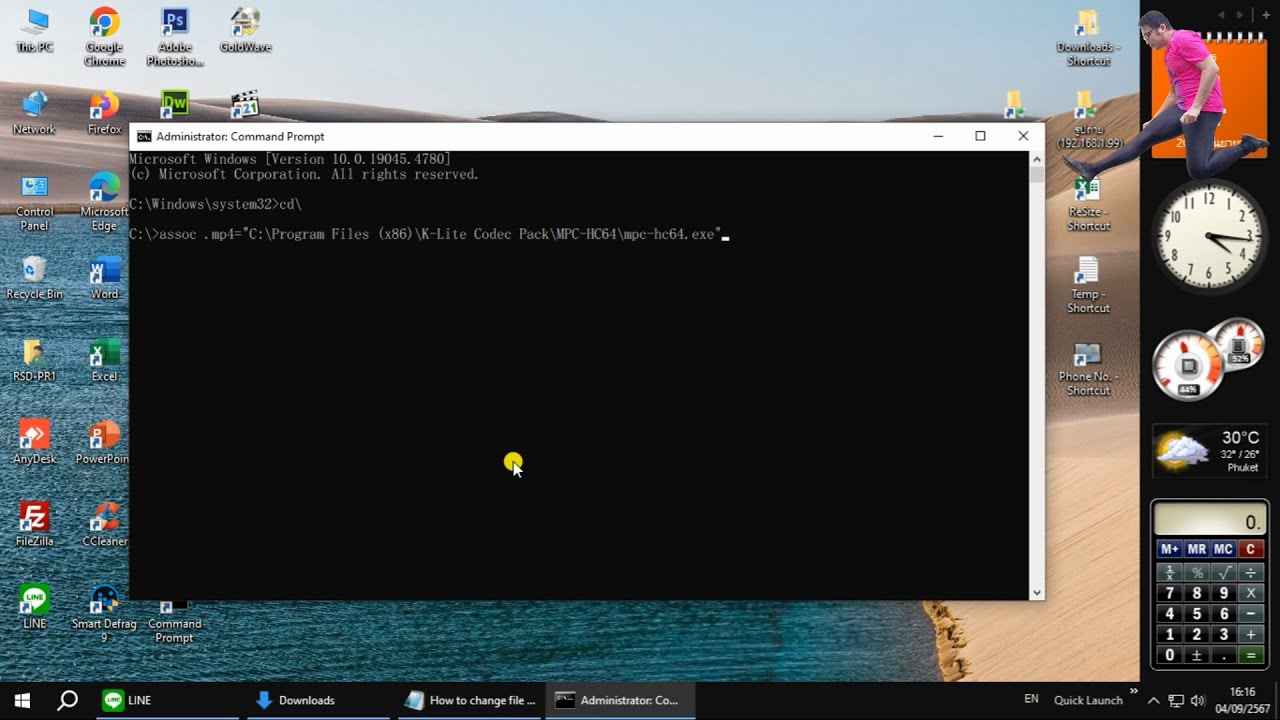Launch Word from desktop

pos(104,277)
